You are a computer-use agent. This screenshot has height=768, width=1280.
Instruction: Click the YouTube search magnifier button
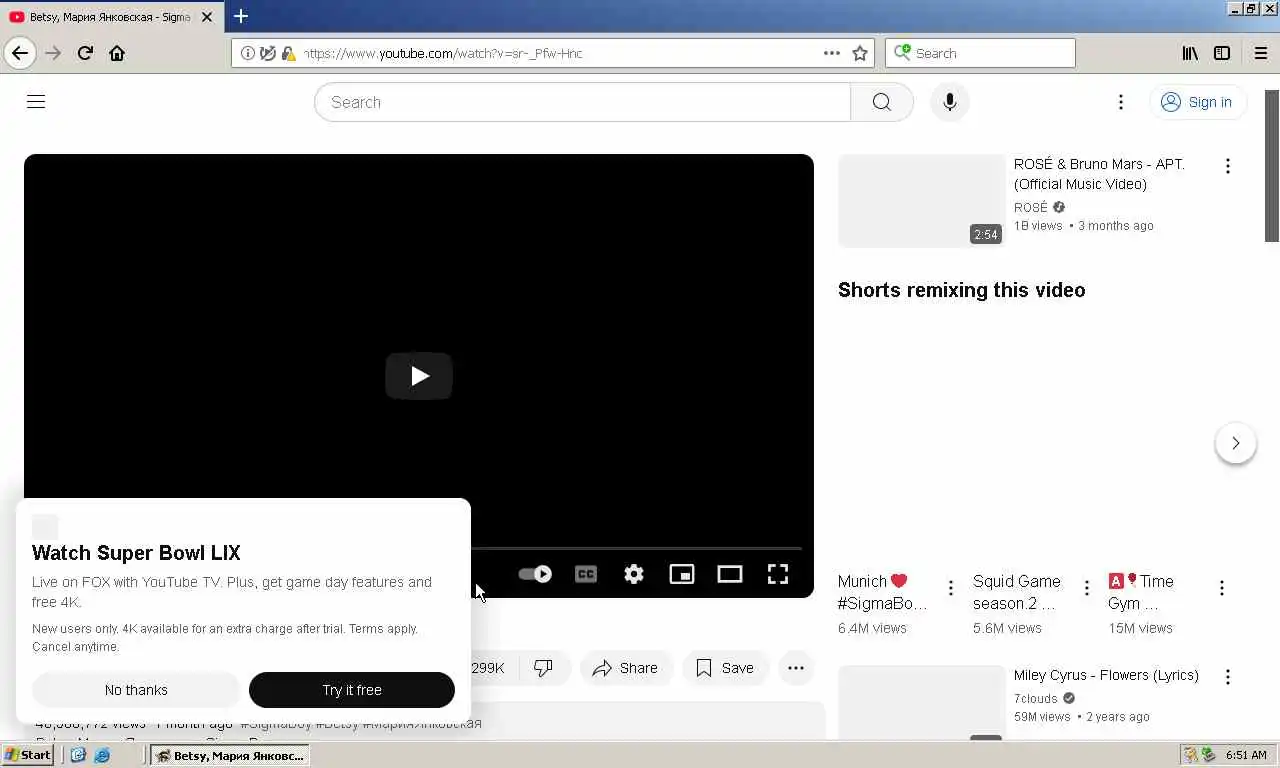[881, 102]
